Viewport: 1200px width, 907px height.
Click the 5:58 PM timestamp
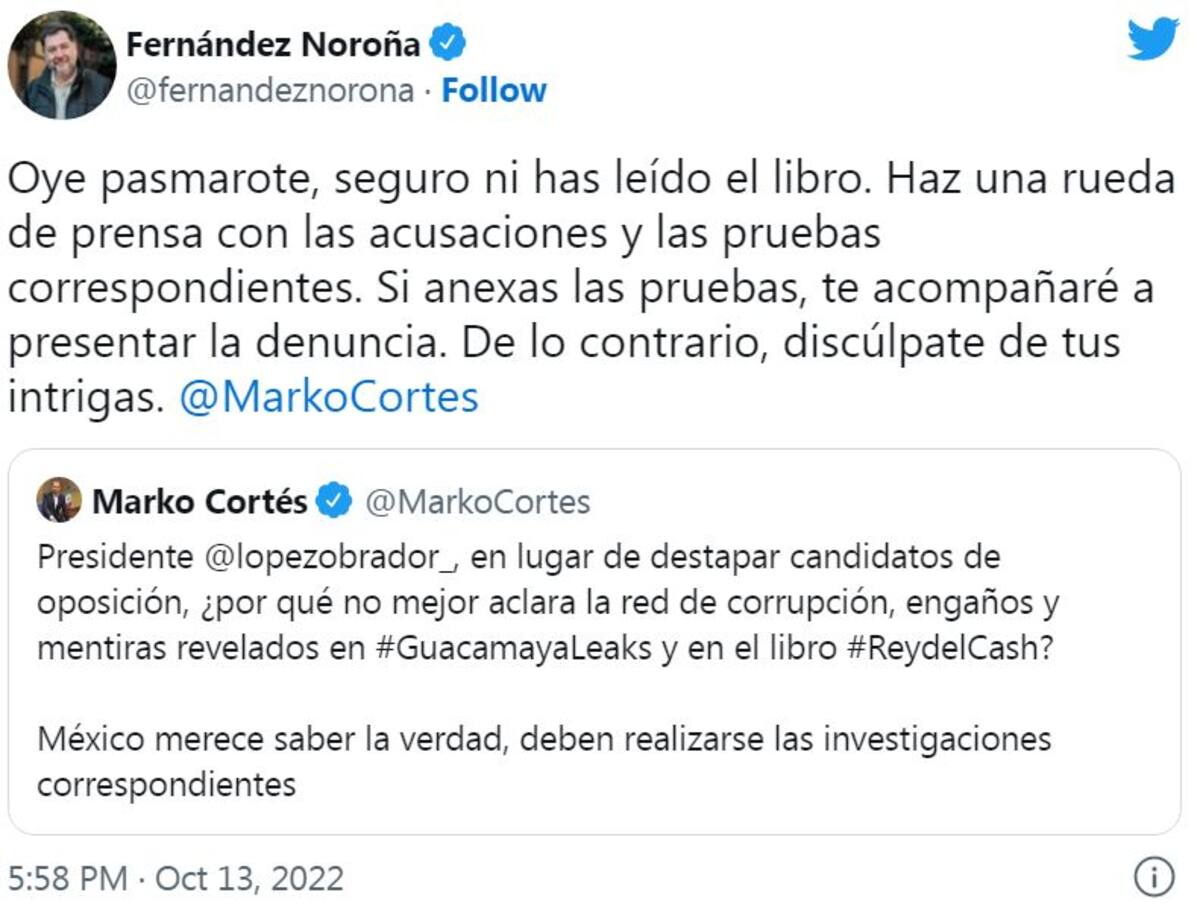pyautogui.click(x=67, y=878)
